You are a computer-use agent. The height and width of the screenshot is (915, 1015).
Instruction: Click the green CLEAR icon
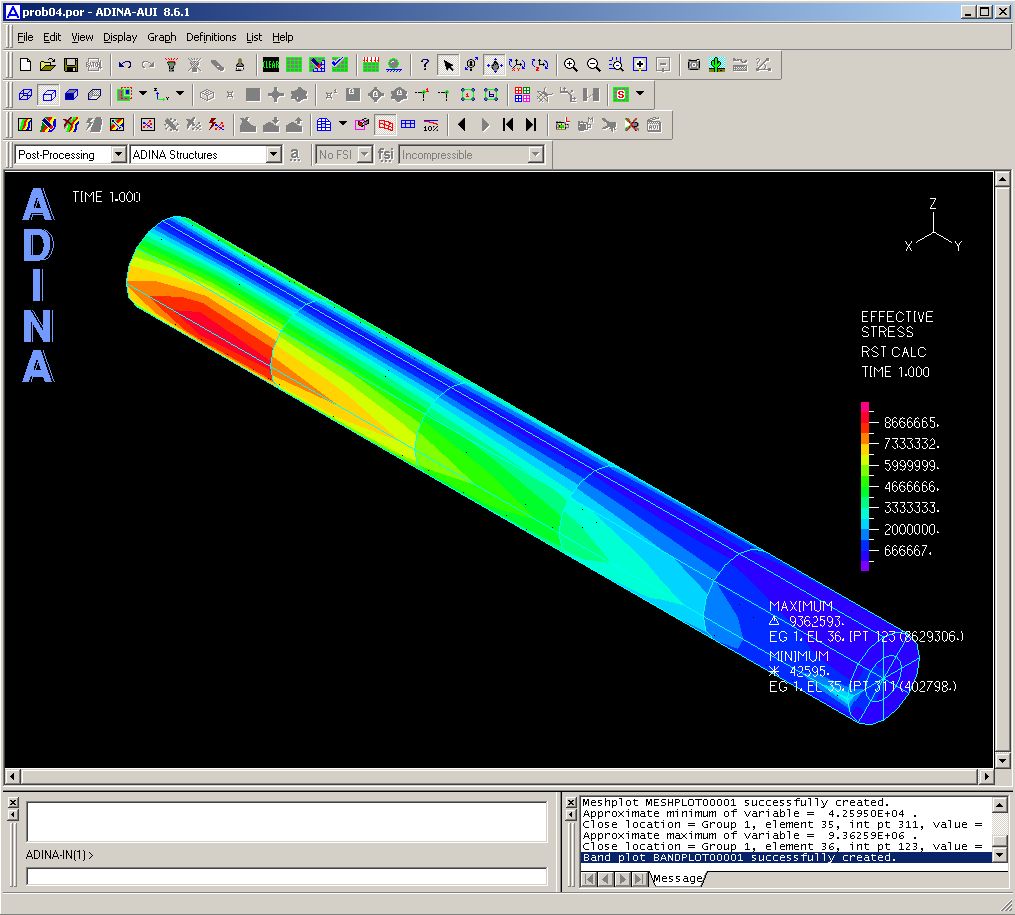click(271, 65)
